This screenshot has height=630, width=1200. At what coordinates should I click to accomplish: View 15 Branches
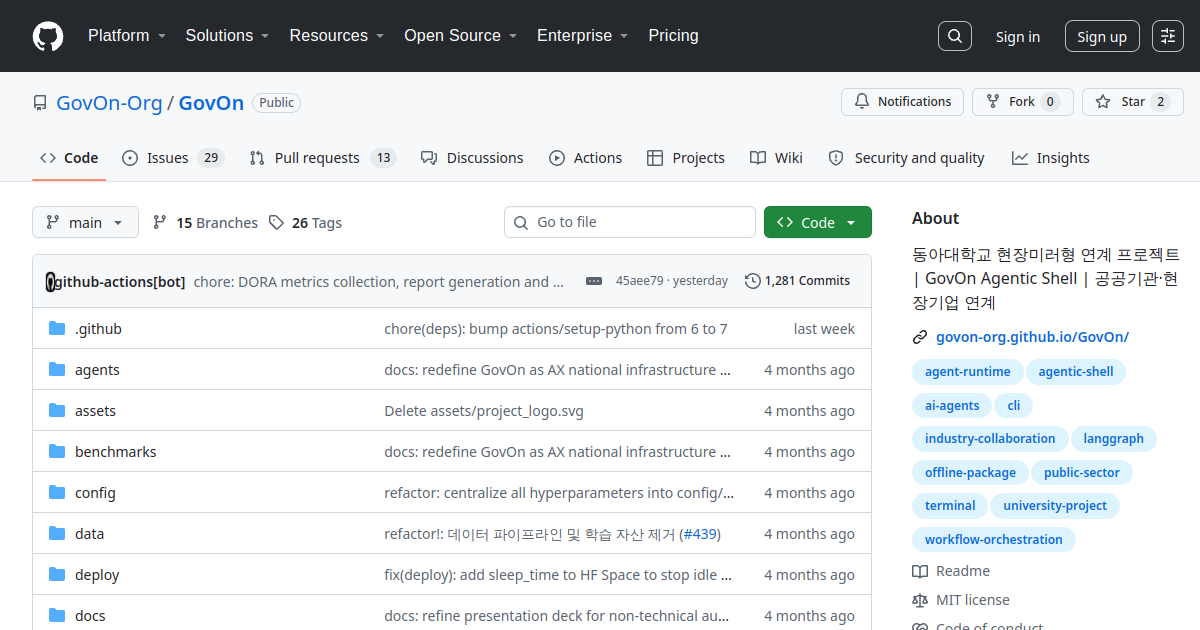click(x=205, y=223)
